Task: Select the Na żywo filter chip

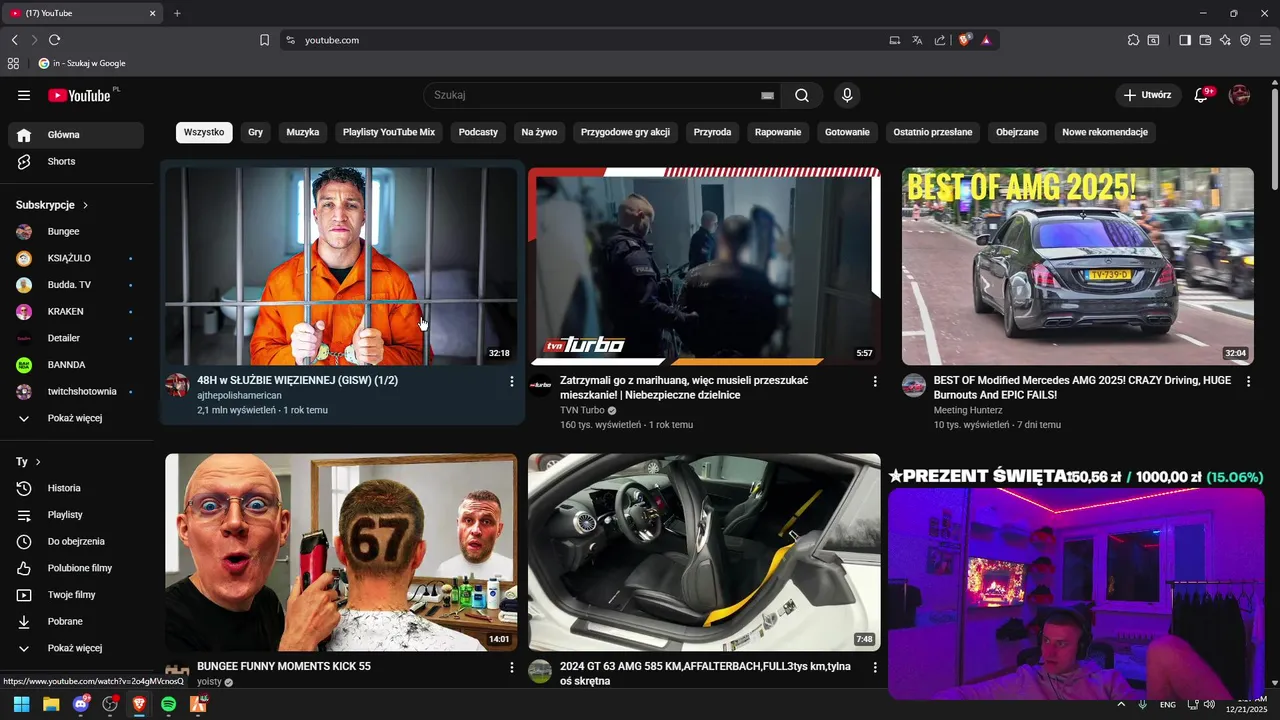Action: pyautogui.click(x=539, y=132)
